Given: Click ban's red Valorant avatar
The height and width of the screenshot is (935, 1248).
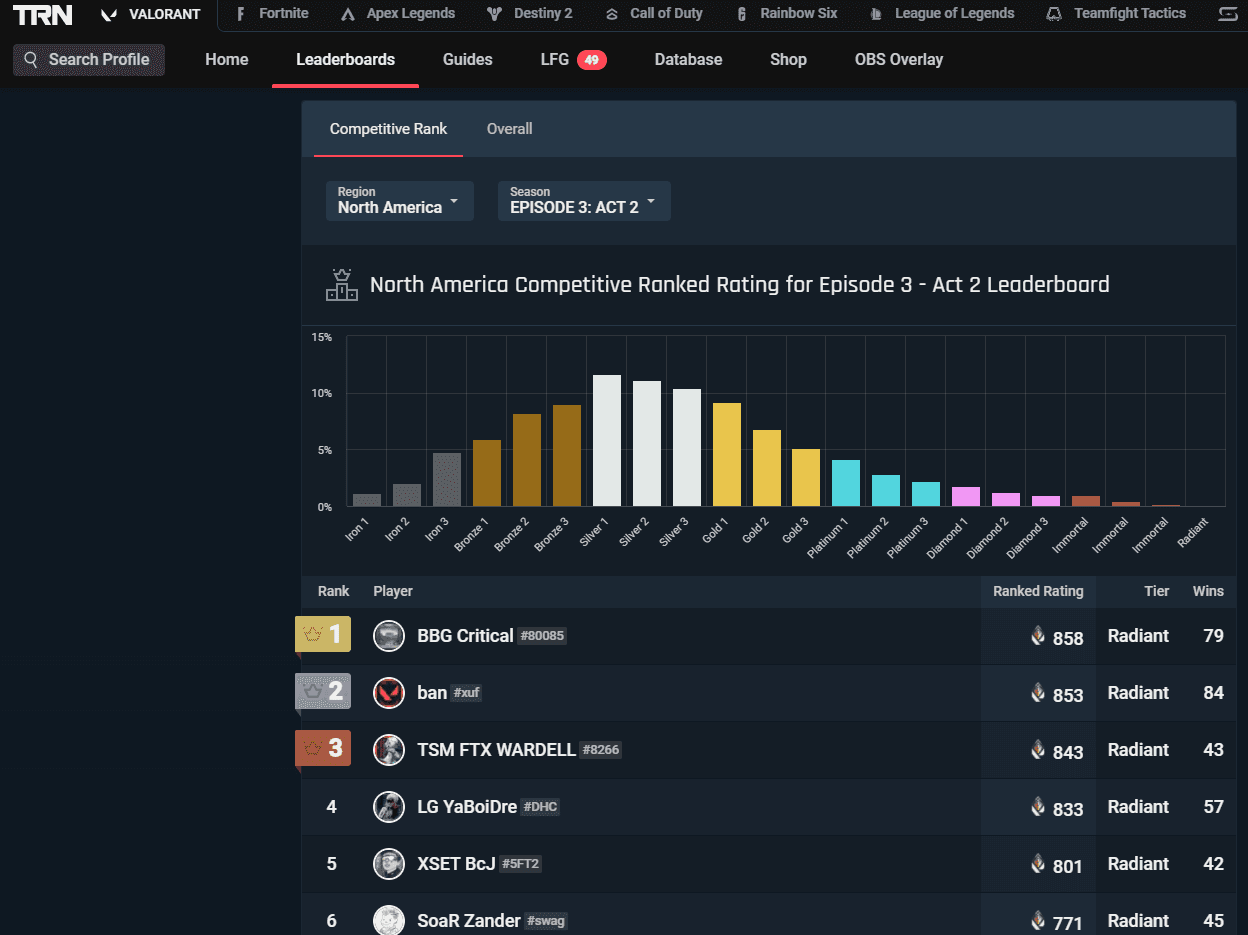Looking at the screenshot, I should click(x=389, y=693).
